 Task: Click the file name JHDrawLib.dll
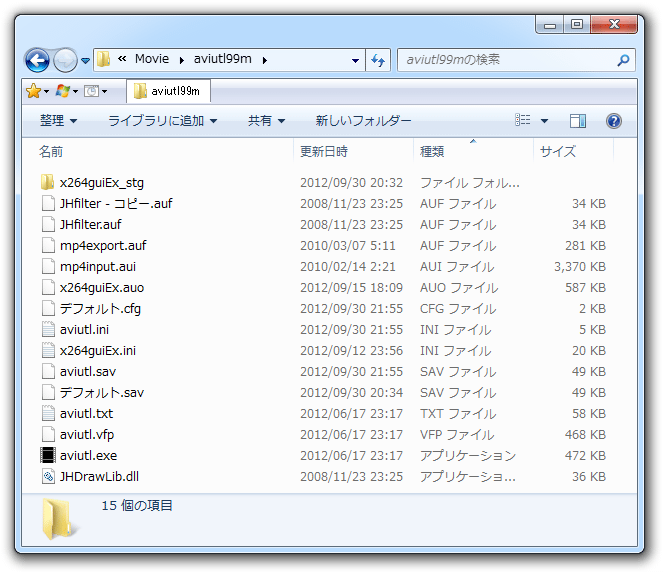pos(99,476)
